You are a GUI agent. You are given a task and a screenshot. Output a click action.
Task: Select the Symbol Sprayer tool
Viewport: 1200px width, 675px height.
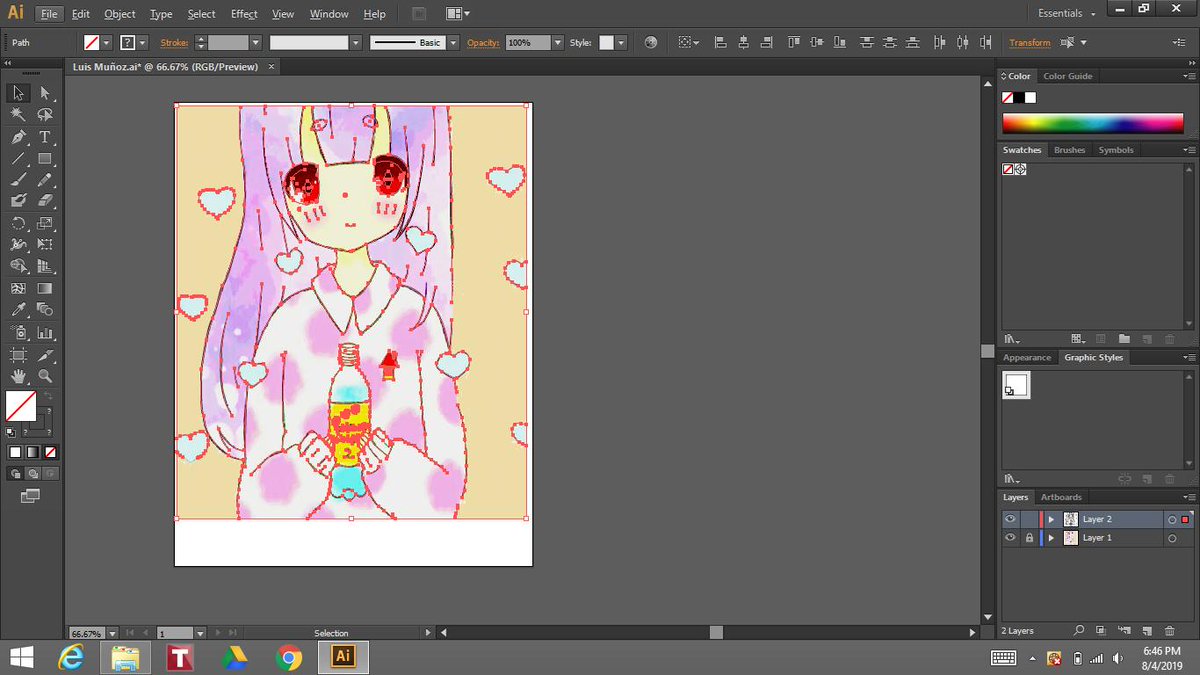tap(18, 333)
